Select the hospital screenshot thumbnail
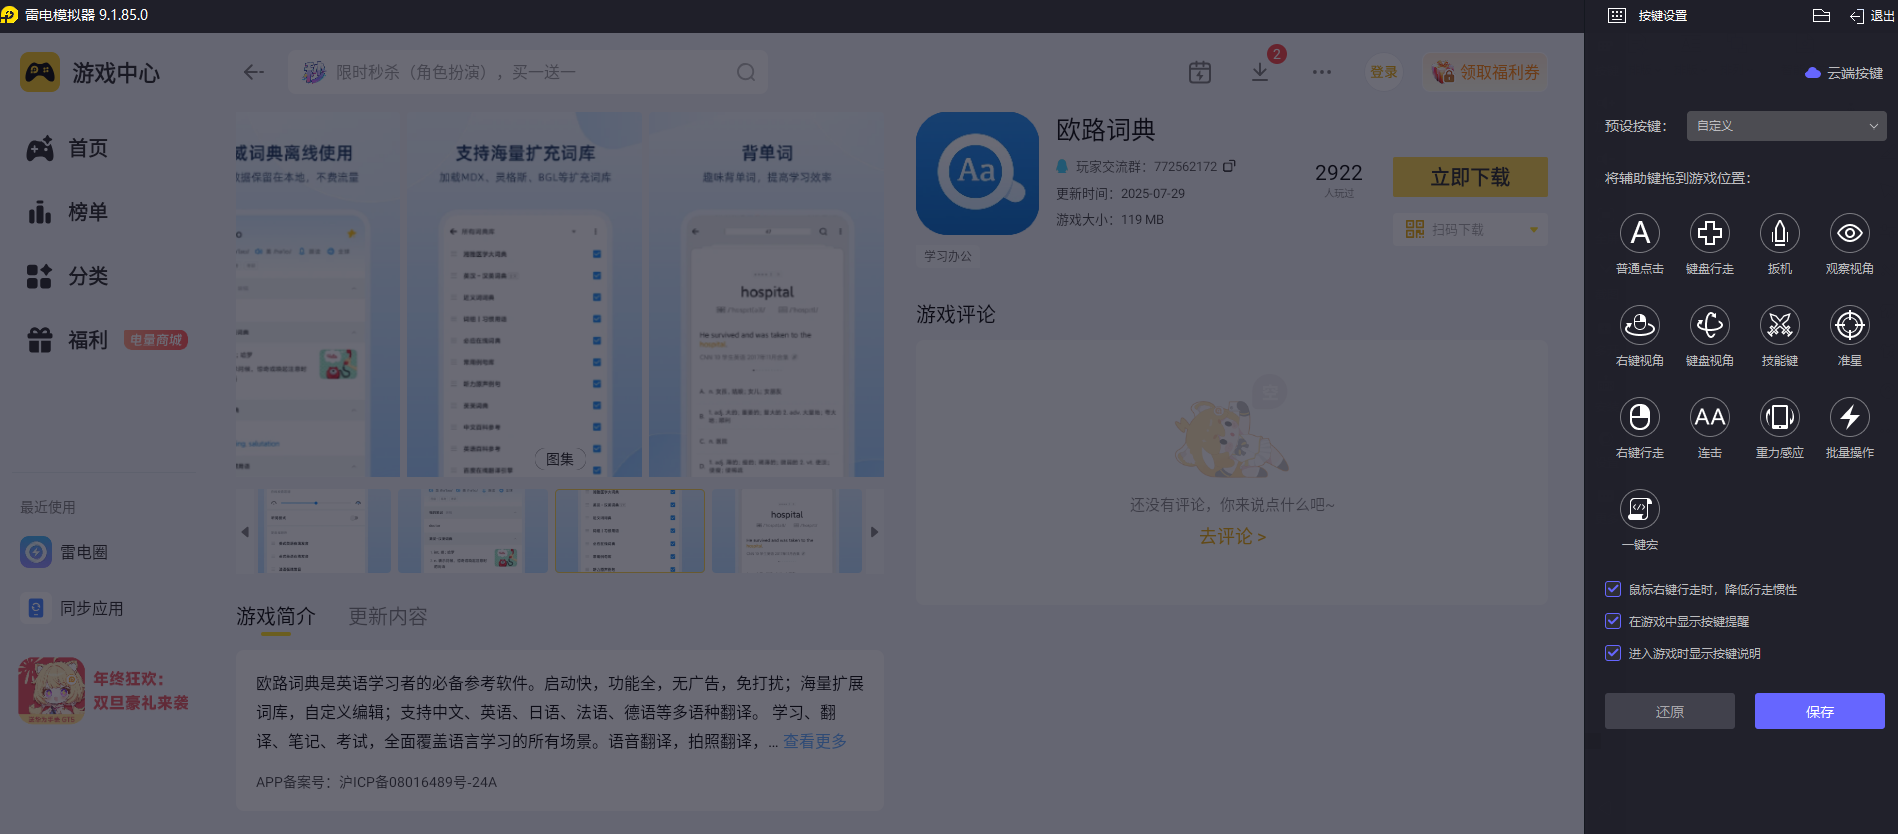 [786, 531]
